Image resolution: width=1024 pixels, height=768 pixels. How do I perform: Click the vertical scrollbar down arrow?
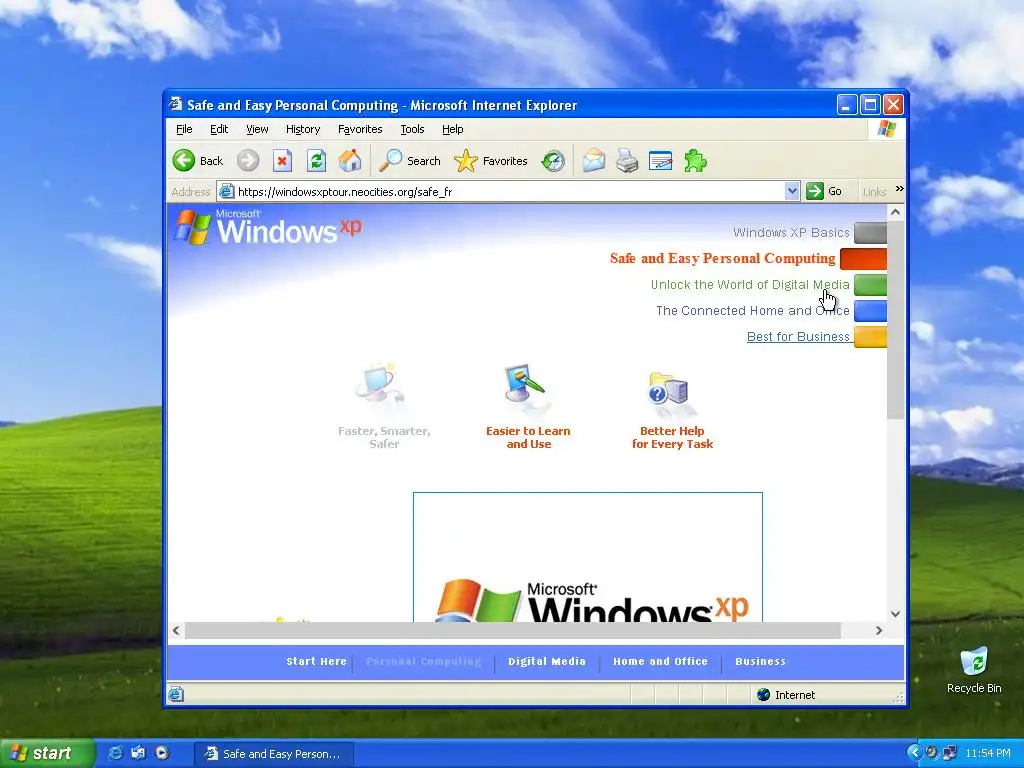(895, 614)
